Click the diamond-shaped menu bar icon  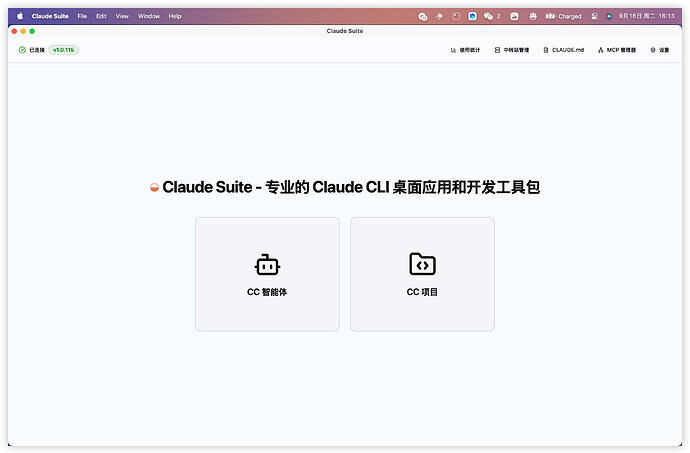(x=439, y=16)
